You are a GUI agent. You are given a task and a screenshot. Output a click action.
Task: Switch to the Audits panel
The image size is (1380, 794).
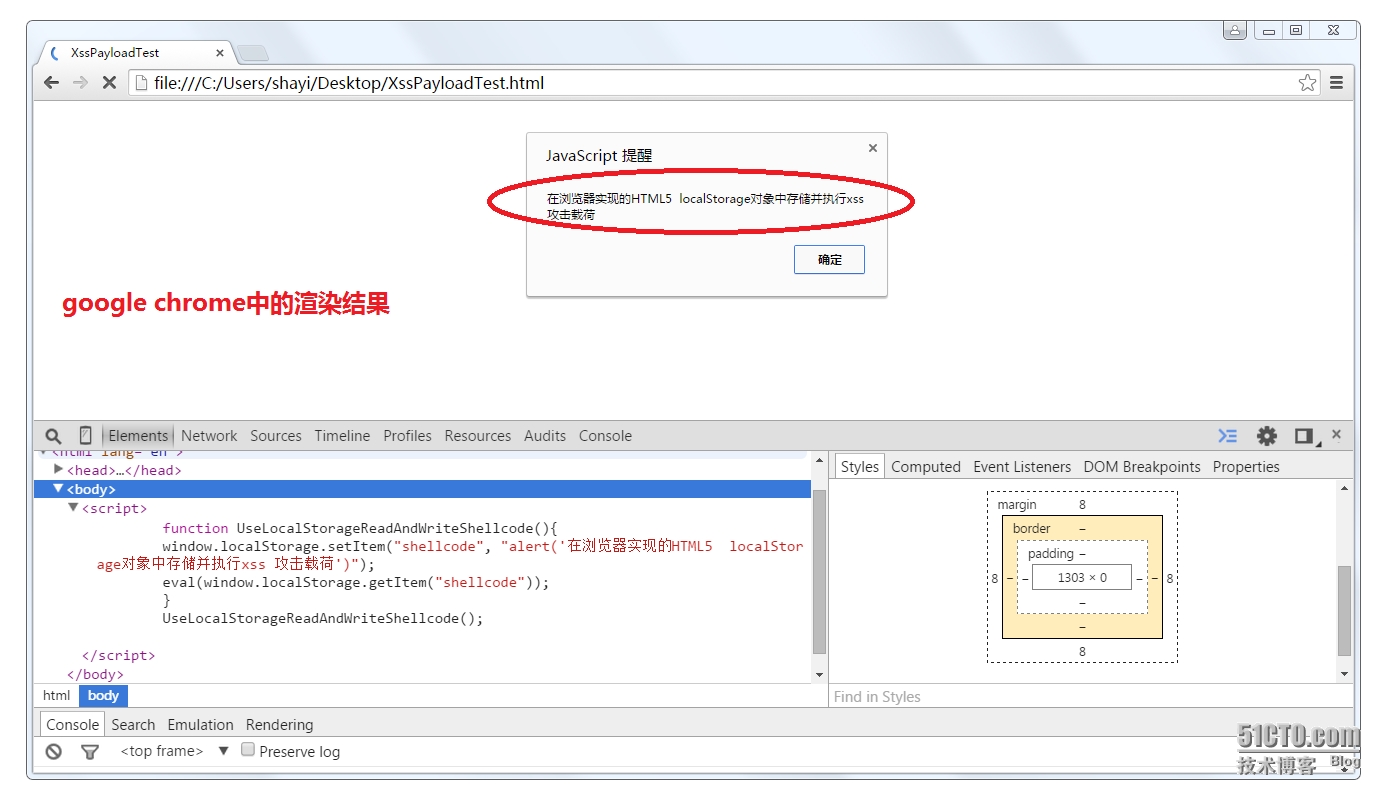click(545, 436)
